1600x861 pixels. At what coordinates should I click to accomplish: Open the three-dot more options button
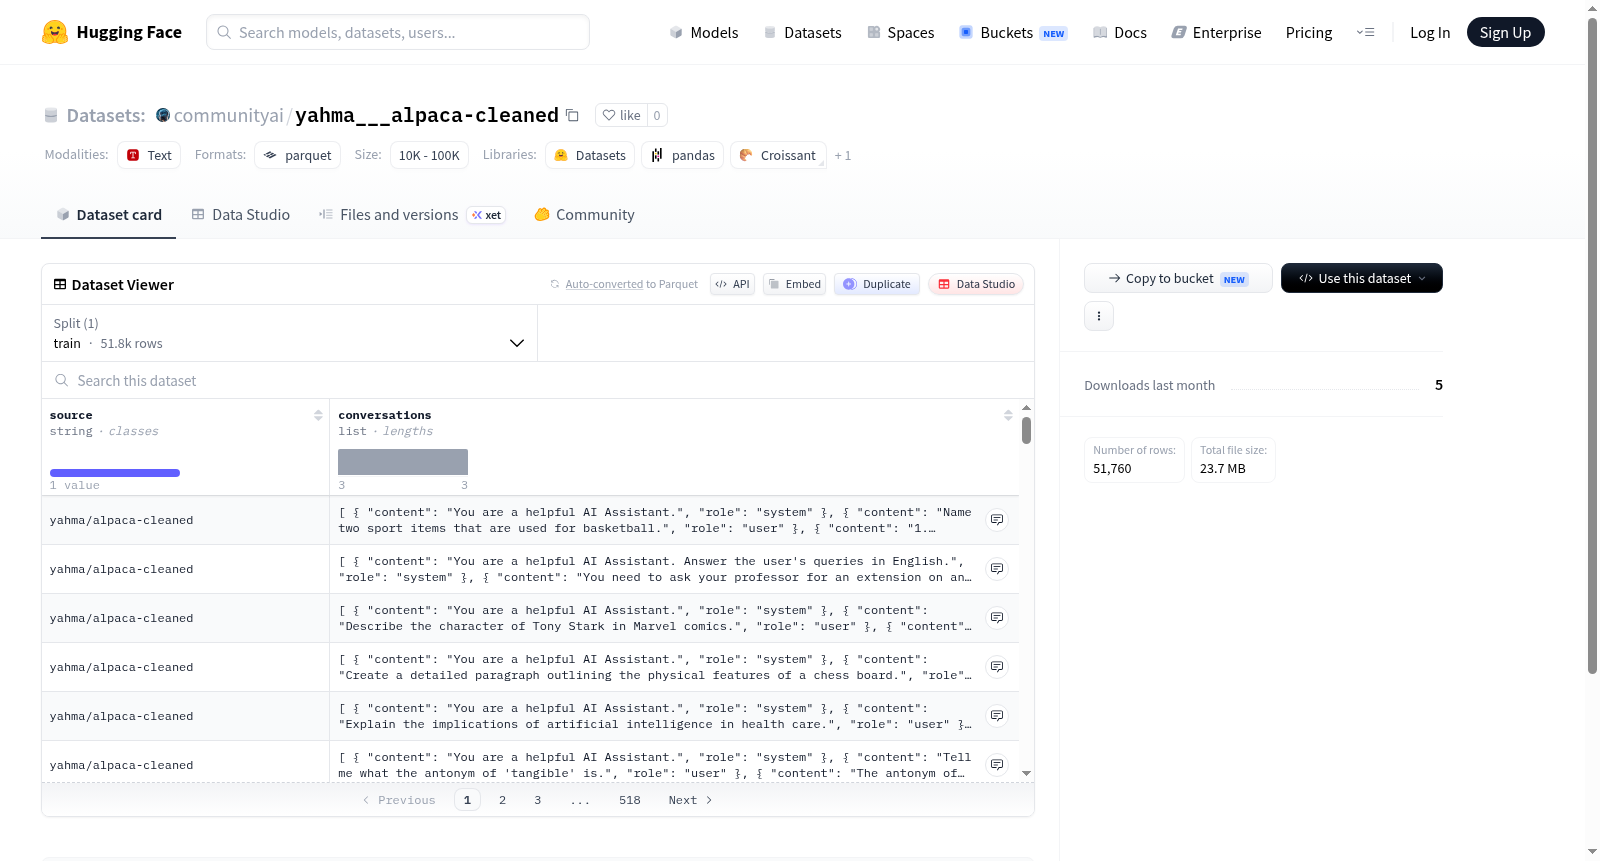(1099, 316)
